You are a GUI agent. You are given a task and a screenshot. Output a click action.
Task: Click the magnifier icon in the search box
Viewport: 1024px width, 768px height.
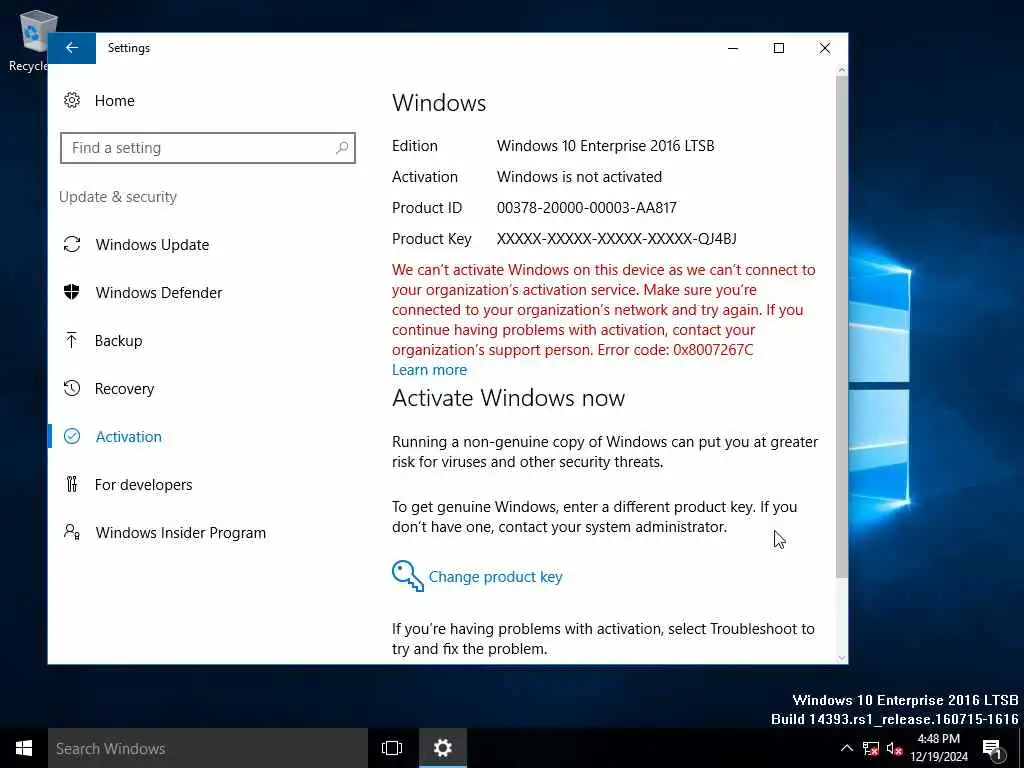[x=342, y=148]
